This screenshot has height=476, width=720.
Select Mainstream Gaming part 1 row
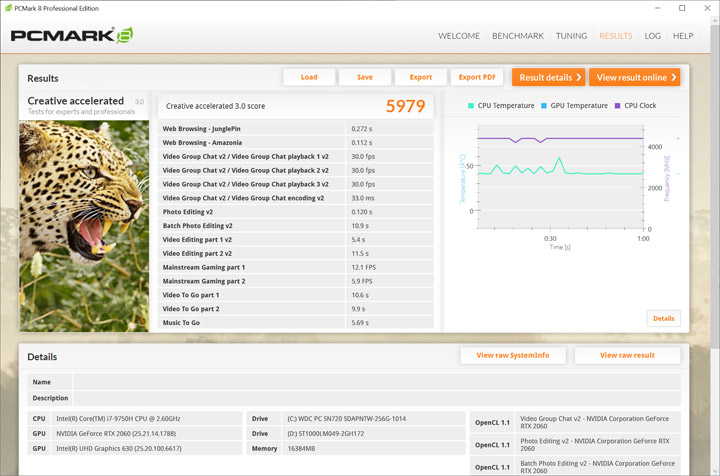296,267
